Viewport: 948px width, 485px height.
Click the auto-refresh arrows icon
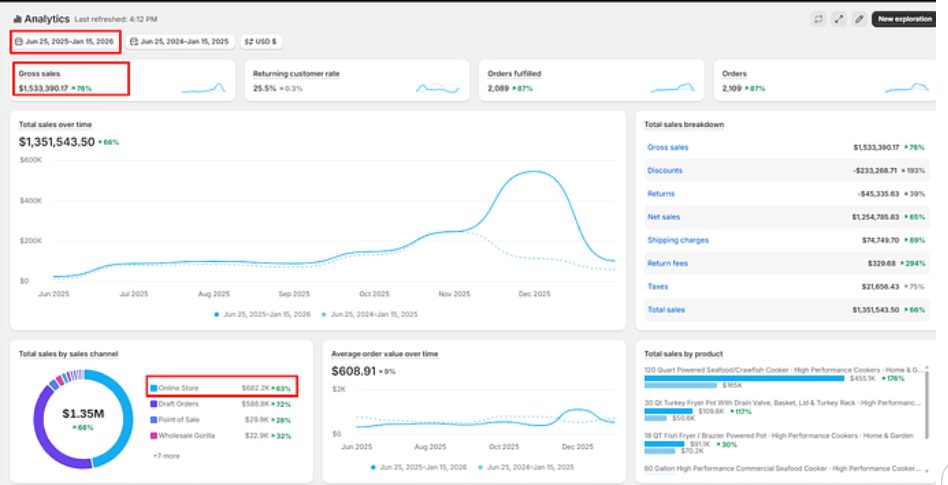819,19
